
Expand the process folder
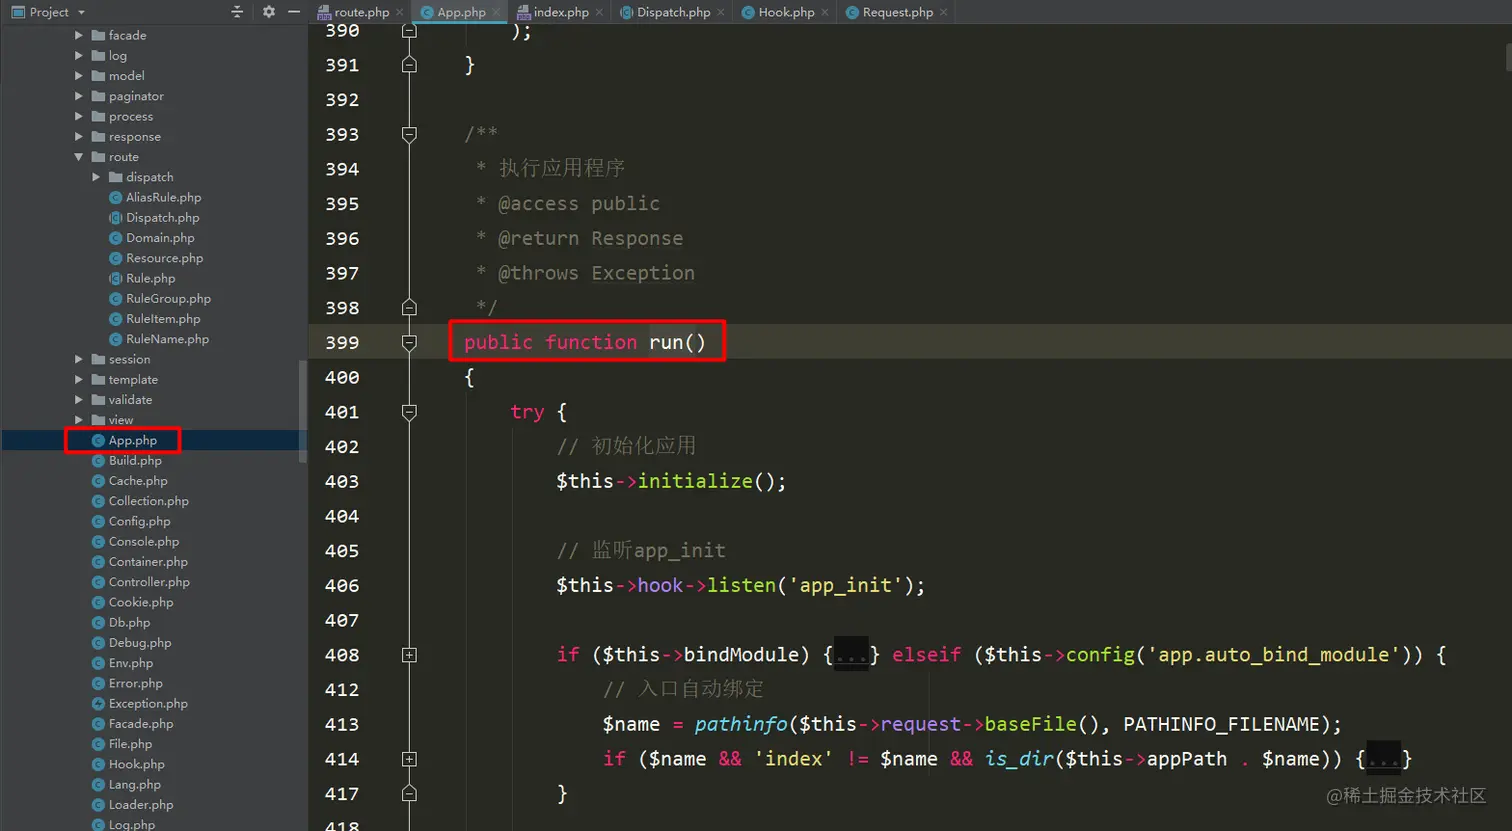79,116
